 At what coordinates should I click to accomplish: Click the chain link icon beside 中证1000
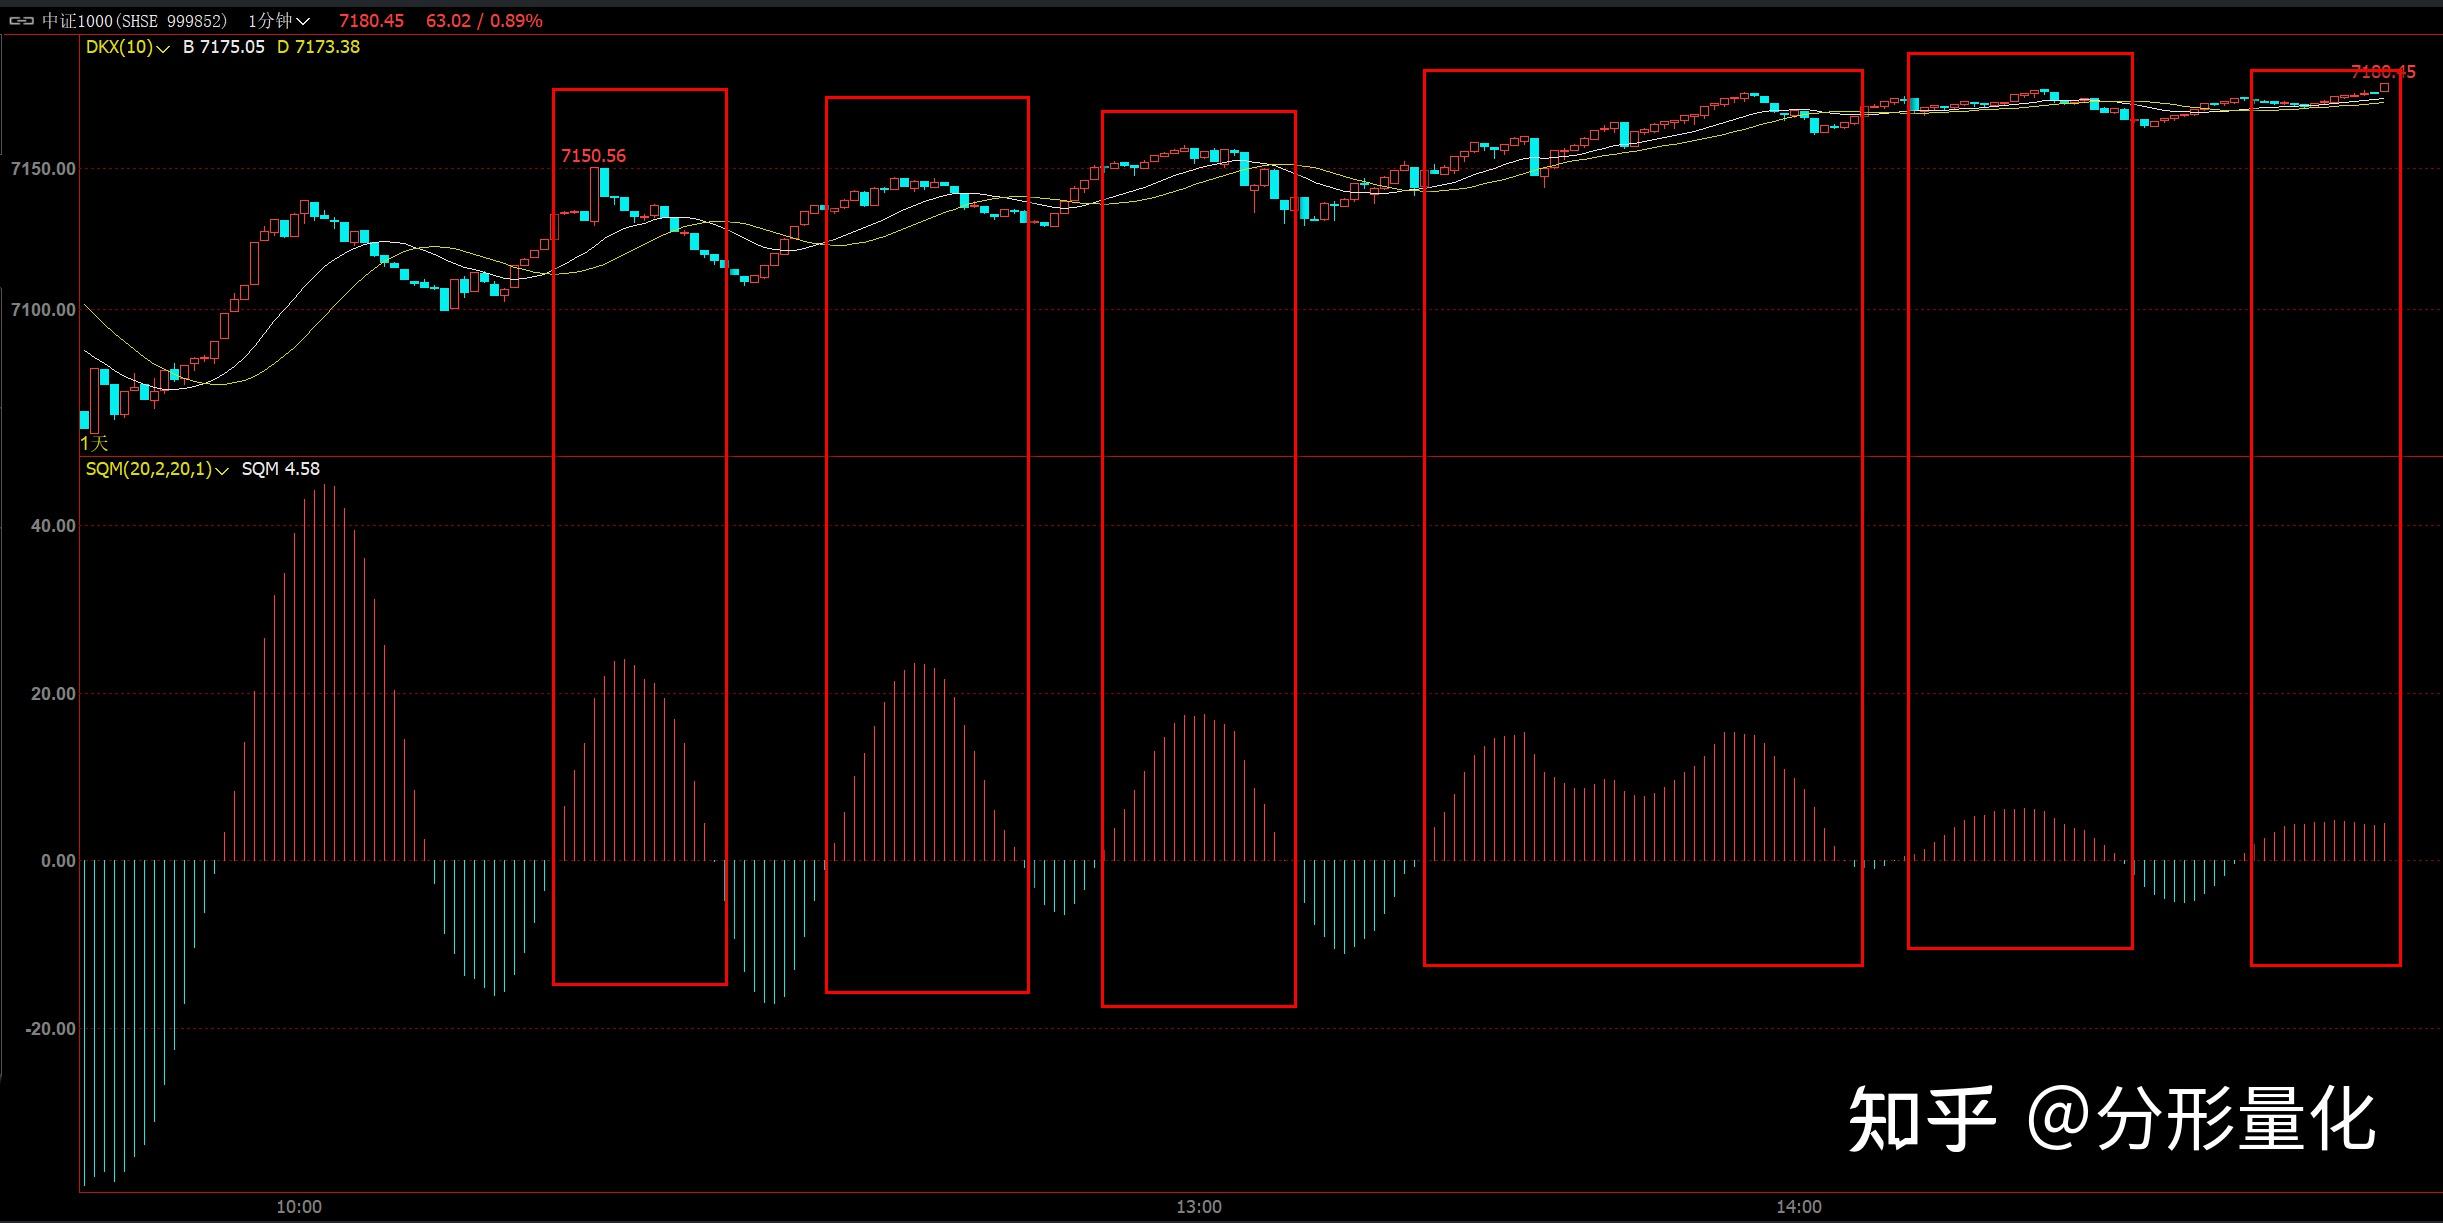[21, 21]
